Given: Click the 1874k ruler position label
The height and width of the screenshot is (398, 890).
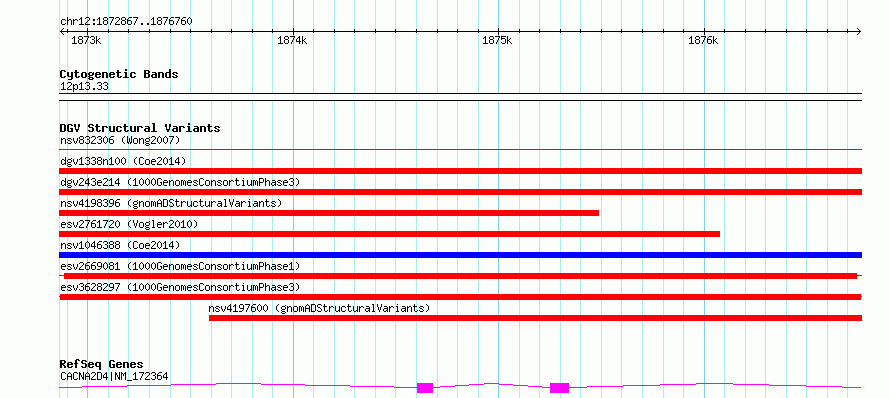Looking at the screenshot, I should coord(292,41).
